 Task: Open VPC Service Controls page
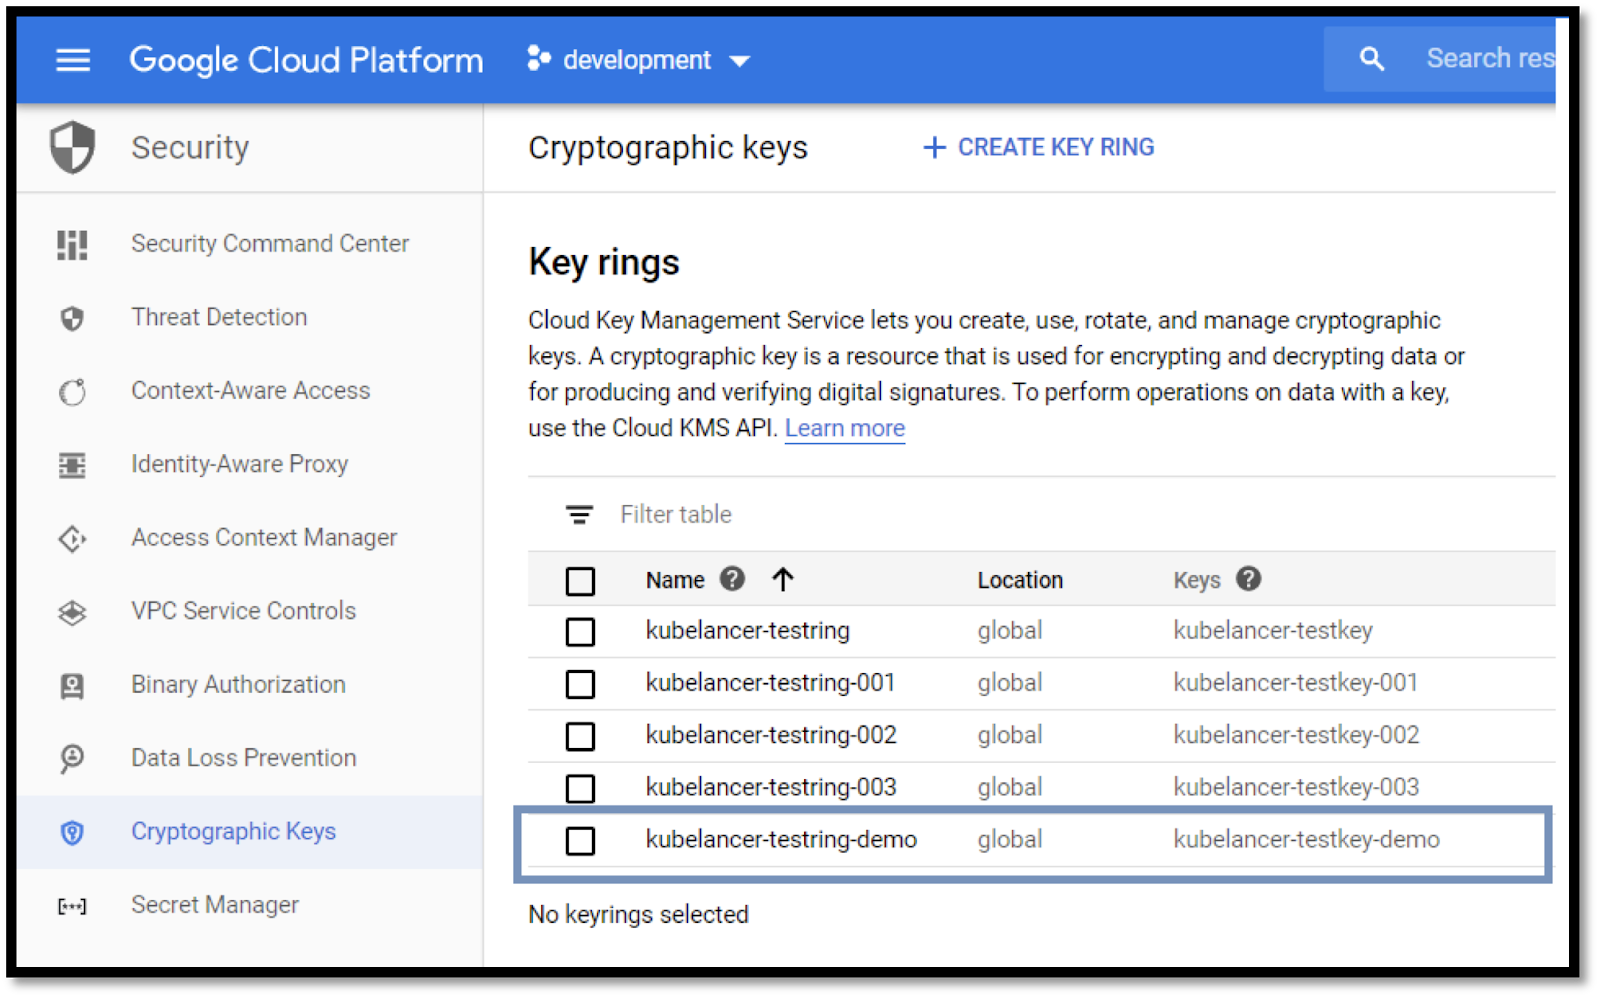coord(243,611)
